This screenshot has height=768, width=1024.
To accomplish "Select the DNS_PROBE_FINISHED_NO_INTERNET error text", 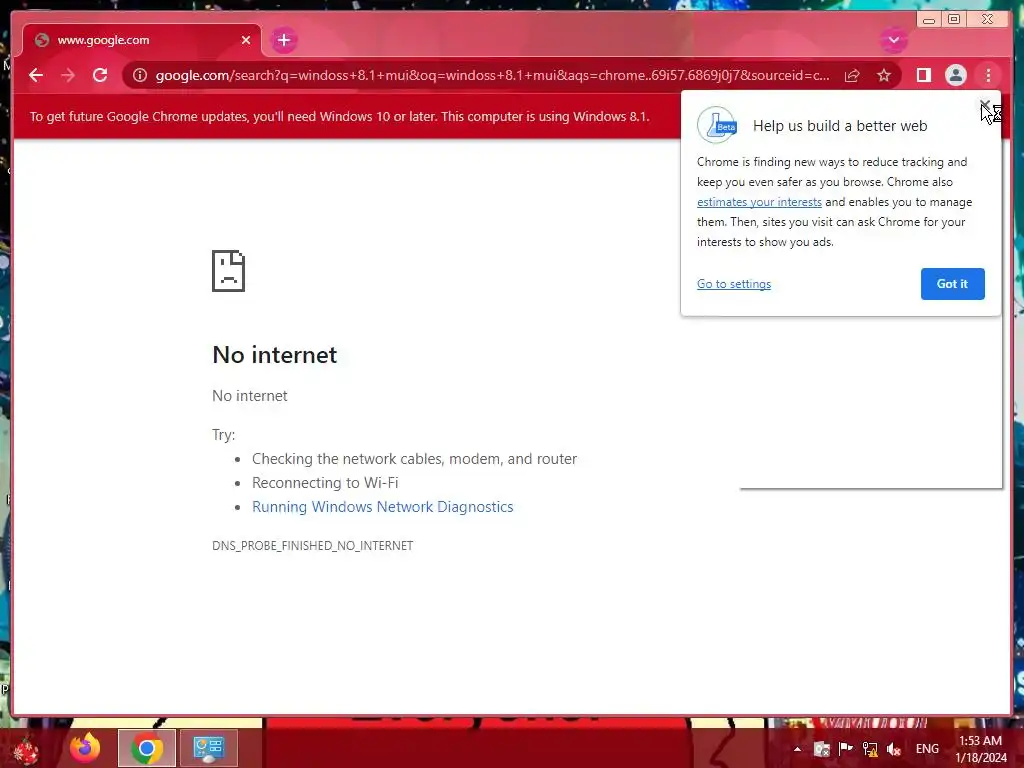I will [313, 545].
